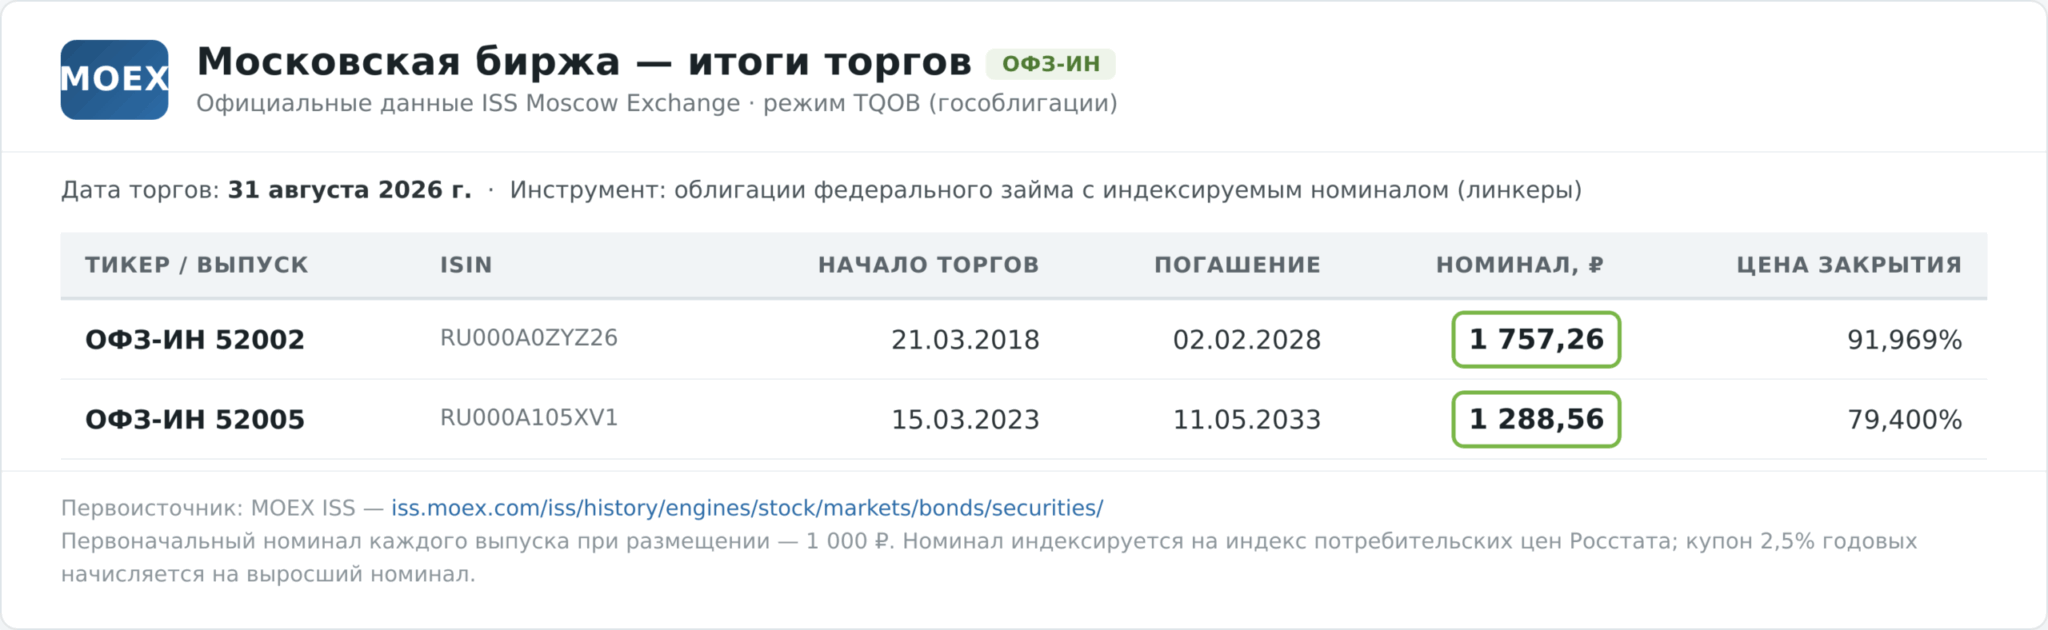Click the ОФЗ-ИН green badge

pyautogui.click(x=1051, y=64)
